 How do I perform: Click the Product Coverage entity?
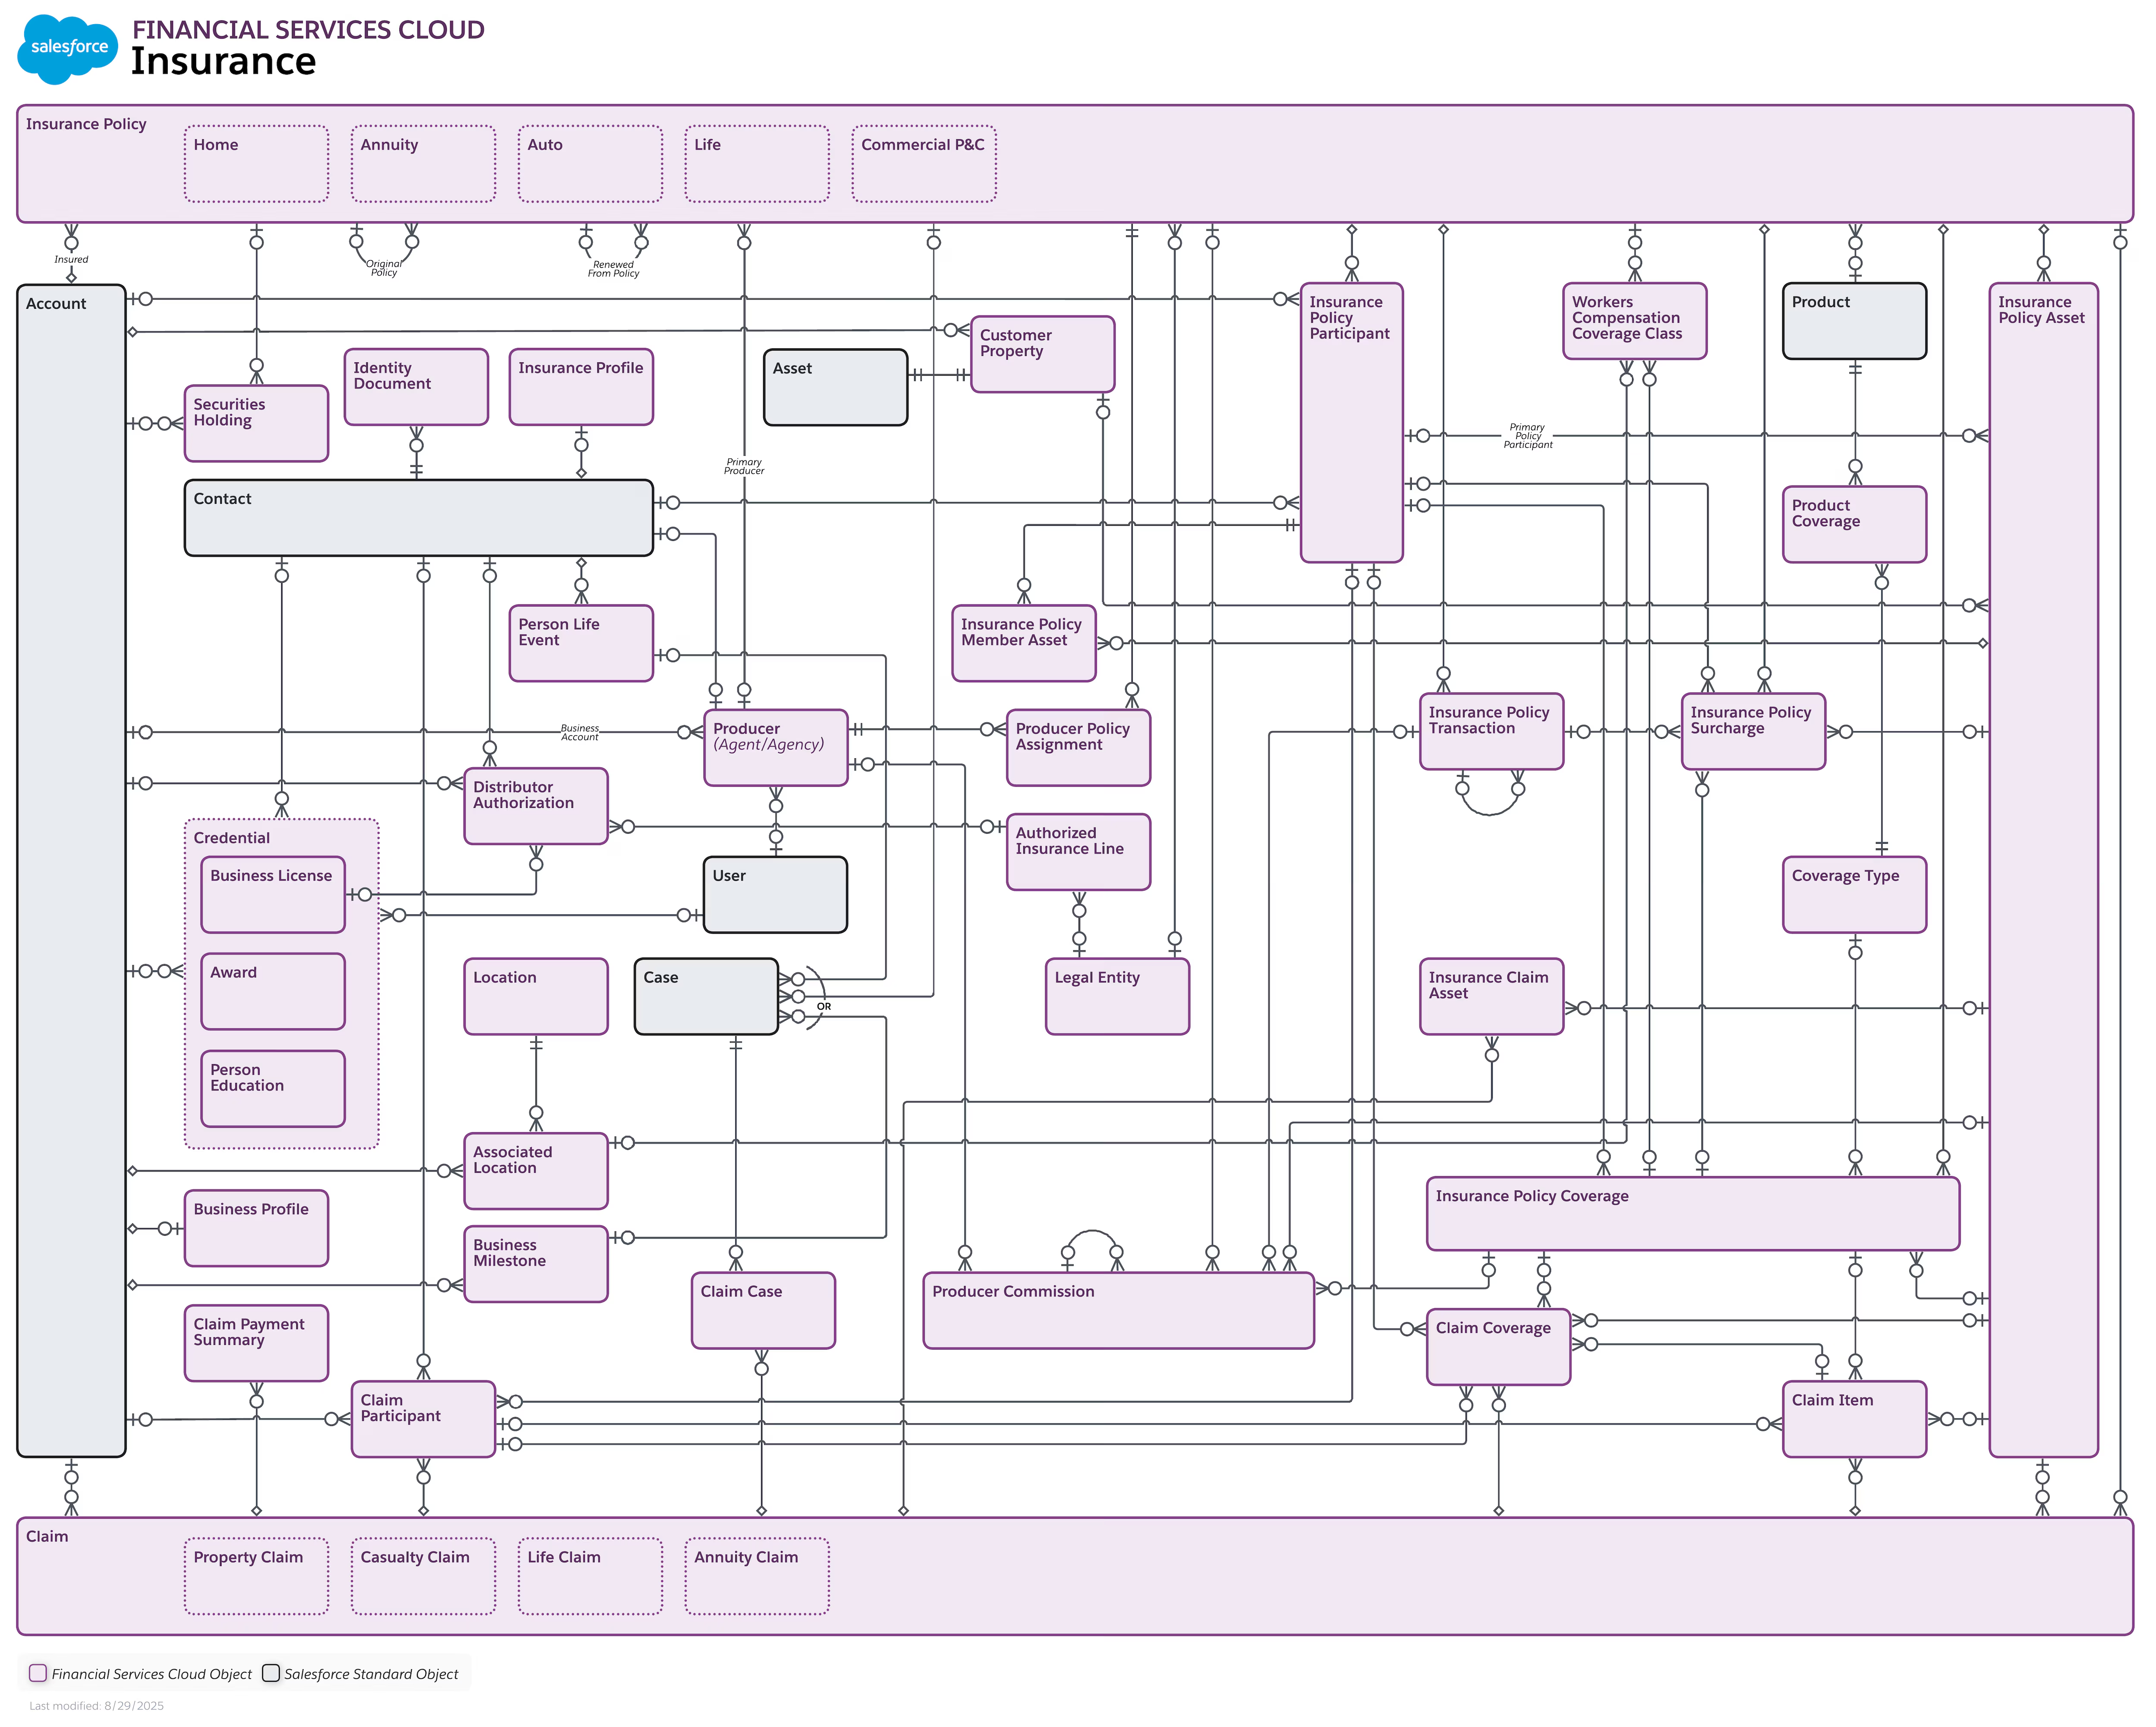click(x=1855, y=524)
